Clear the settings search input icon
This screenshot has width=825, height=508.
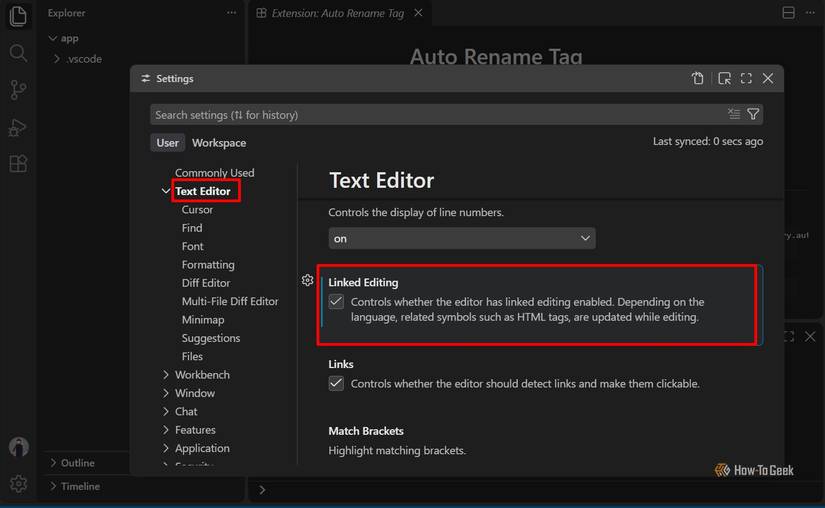(x=734, y=114)
